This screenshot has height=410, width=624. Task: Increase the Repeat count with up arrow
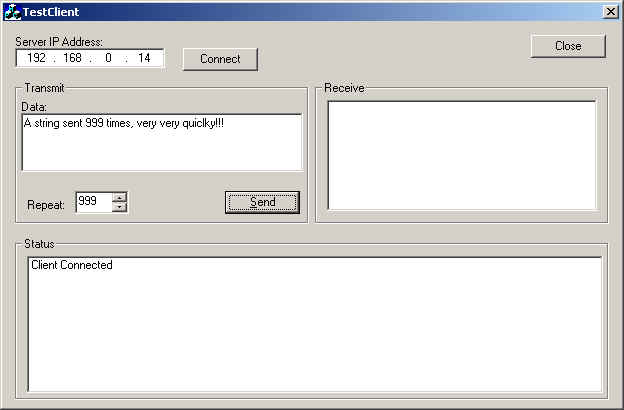[x=119, y=197]
